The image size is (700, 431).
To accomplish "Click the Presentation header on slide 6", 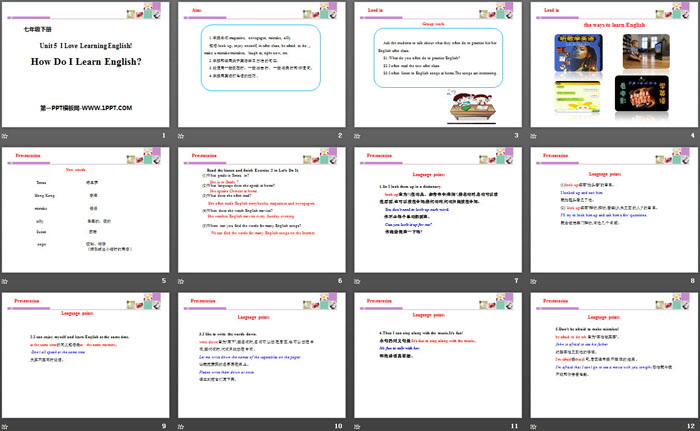I will pyautogui.click(x=205, y=155).
